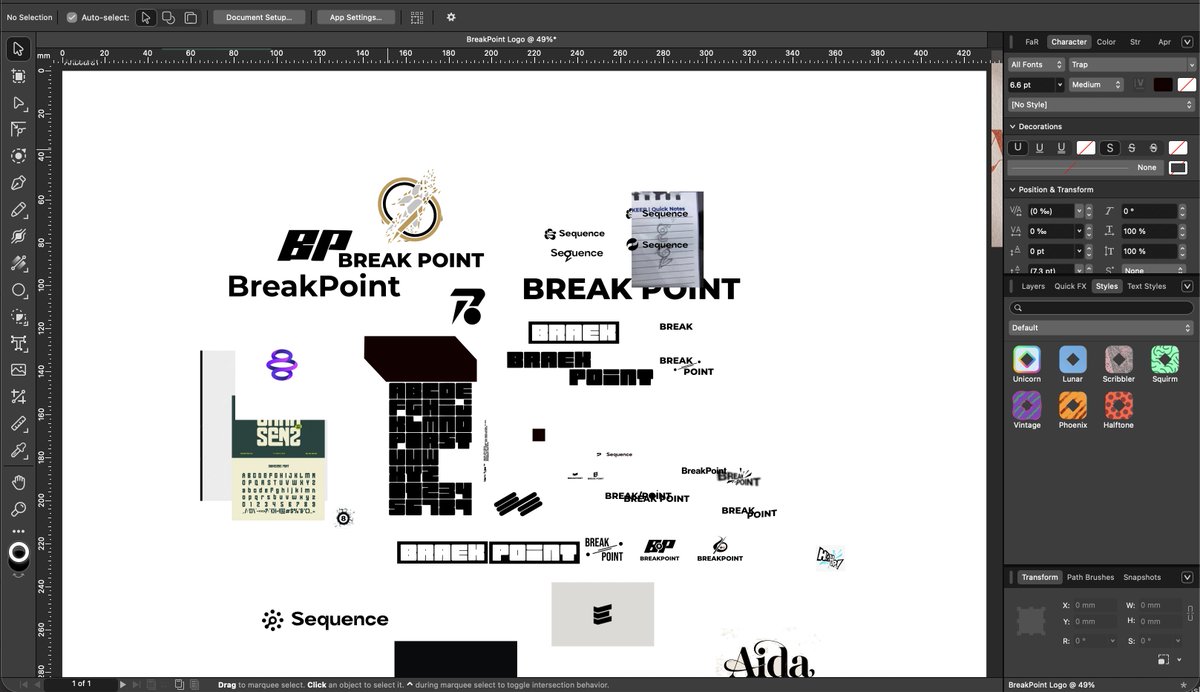Screen dimensions: 1200x692
Task: Select the Color Picker eyedropper tool
Action: [x=18, y=451]
